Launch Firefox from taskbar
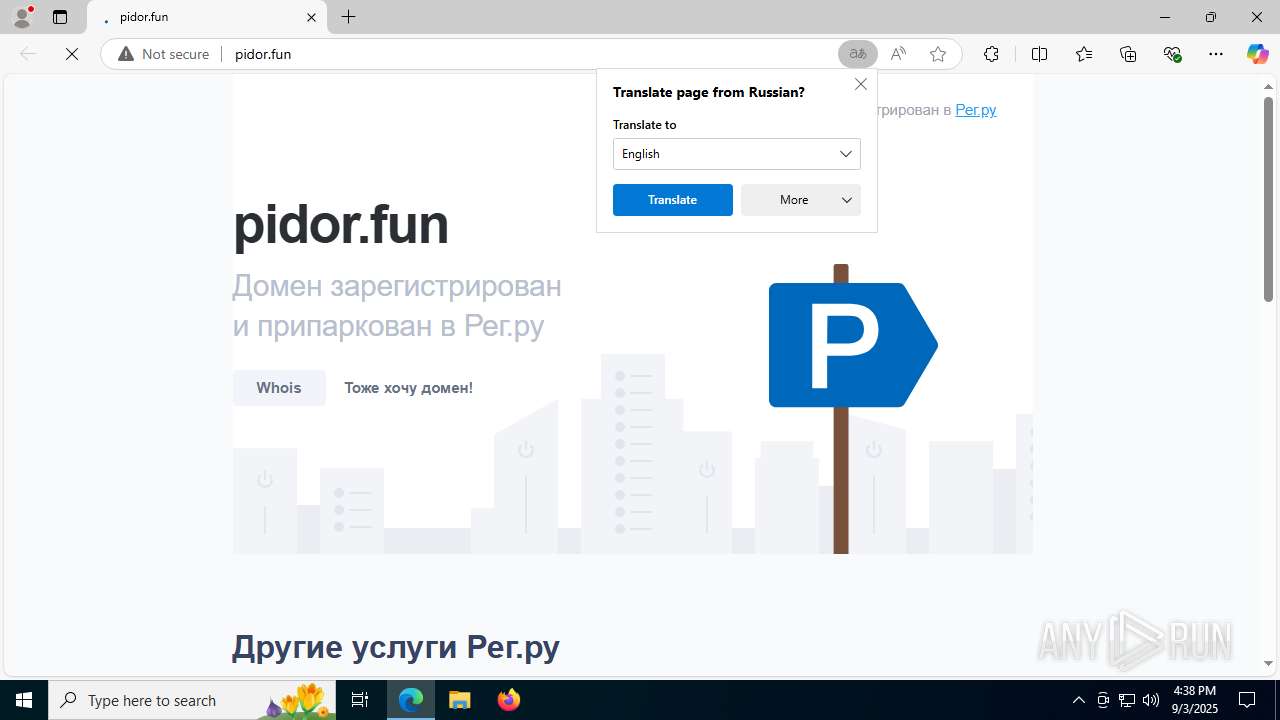Image resolution: width=1280 pixels, height=720 pixels. 509,700
